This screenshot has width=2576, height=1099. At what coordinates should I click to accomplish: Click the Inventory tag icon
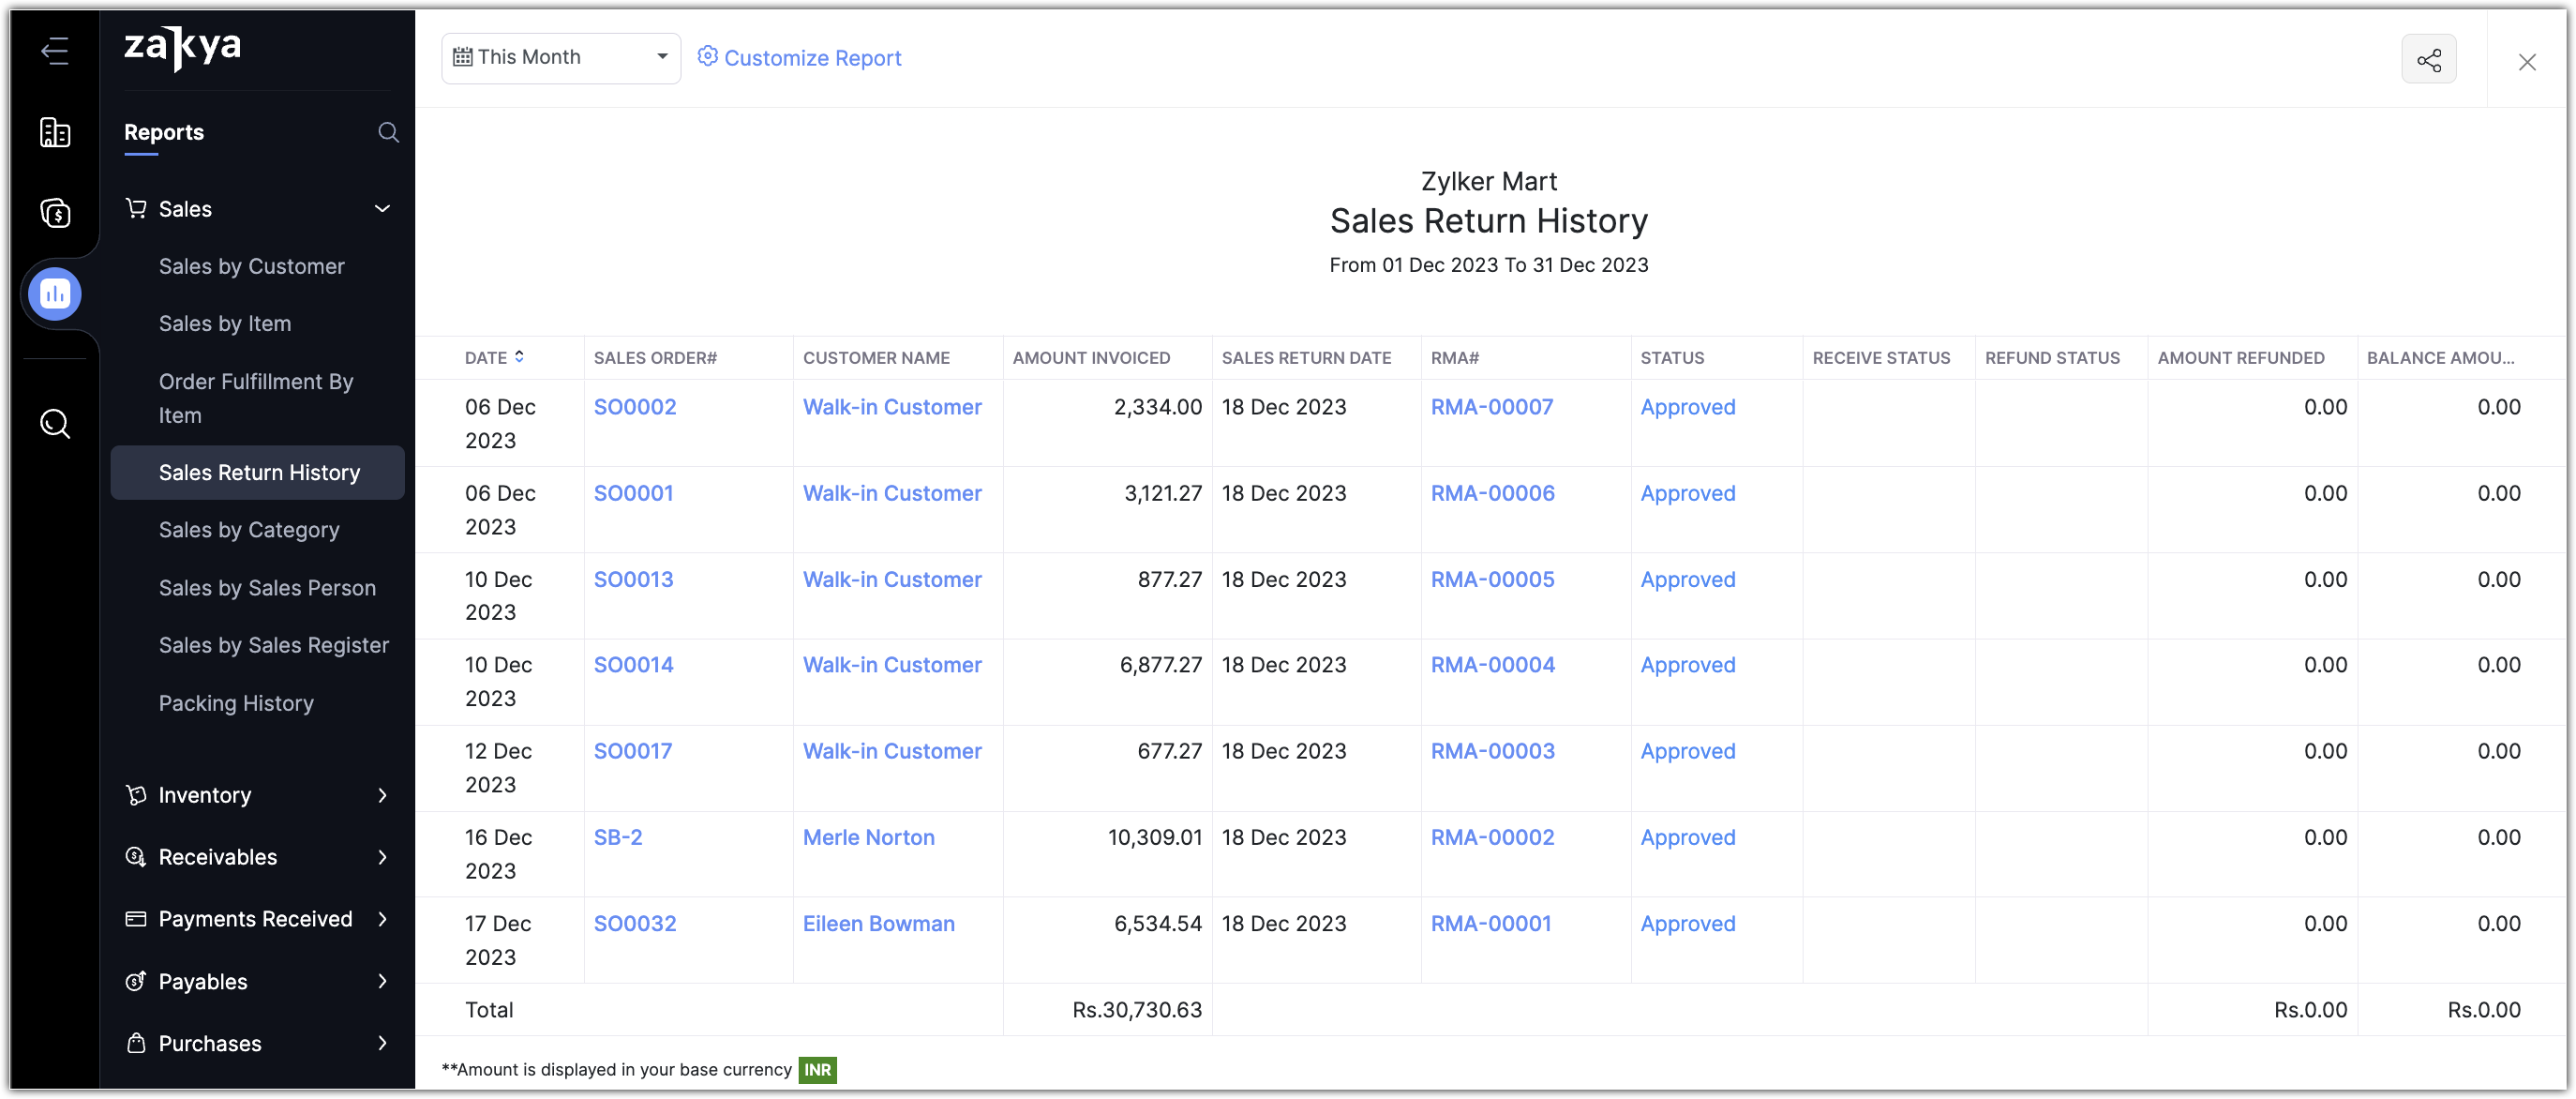tap(136, 795)
